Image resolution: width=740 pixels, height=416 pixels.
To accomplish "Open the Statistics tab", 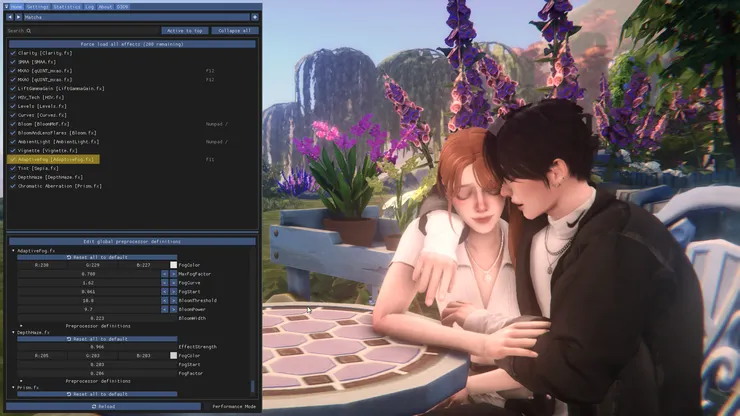I will tap(67, 7).
